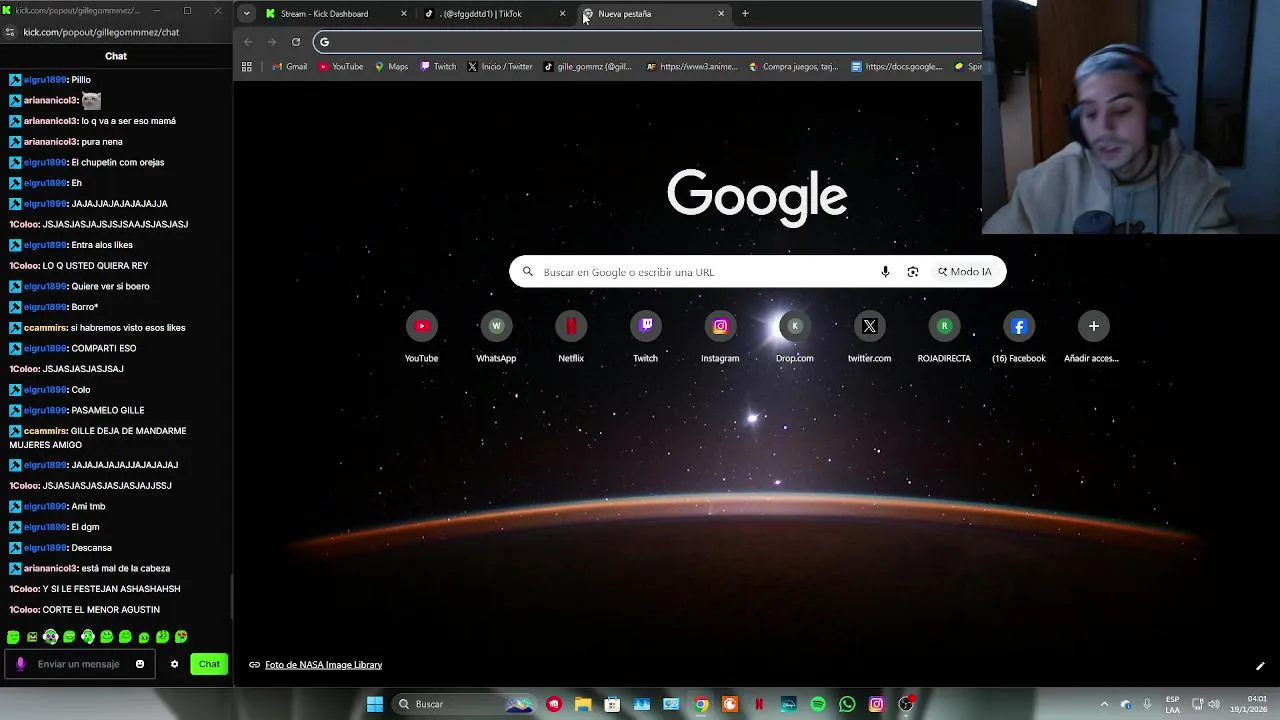Open the Chrome tab search dropdown
The height and width of the screenshot is (720, 1280).
[246, 14]
